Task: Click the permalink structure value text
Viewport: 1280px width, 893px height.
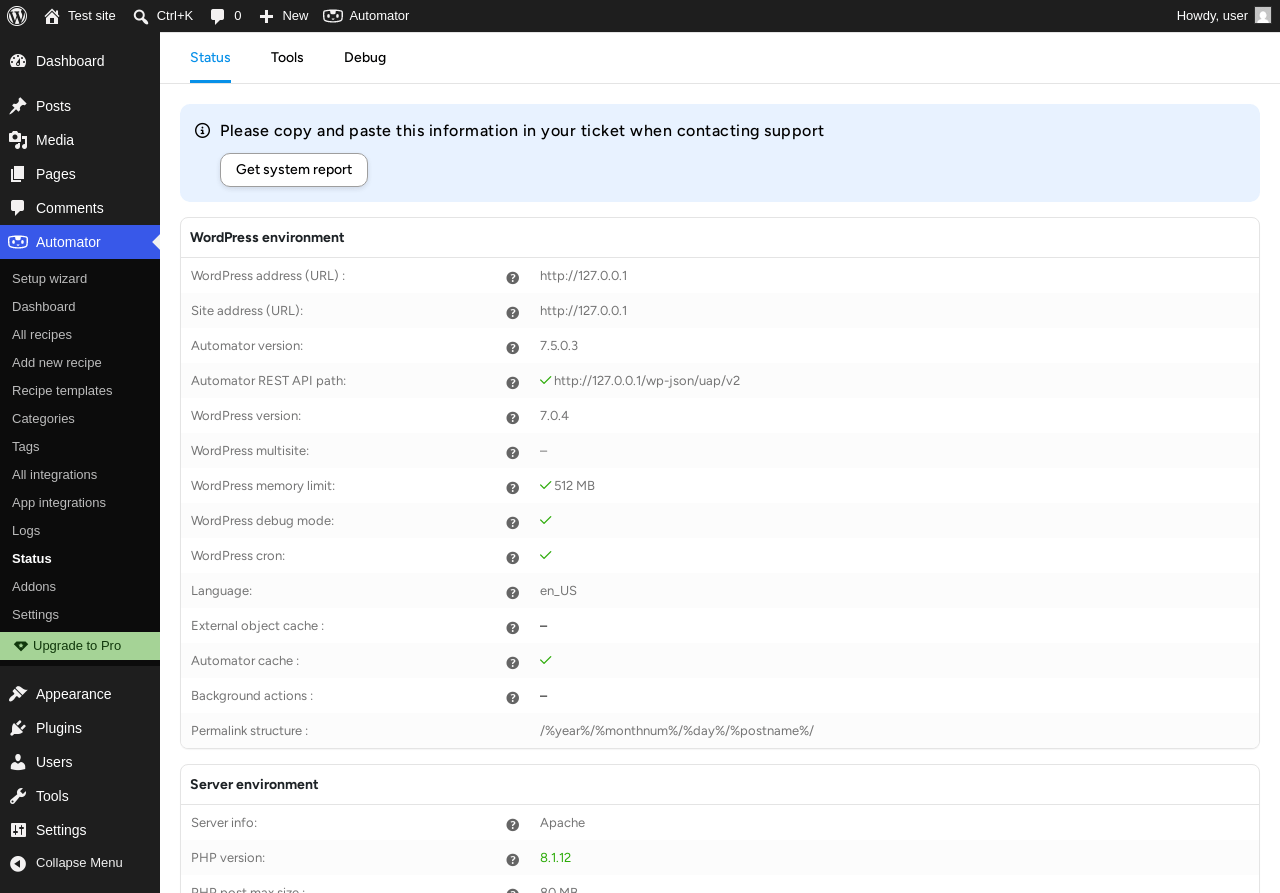Action: [677, 731]
